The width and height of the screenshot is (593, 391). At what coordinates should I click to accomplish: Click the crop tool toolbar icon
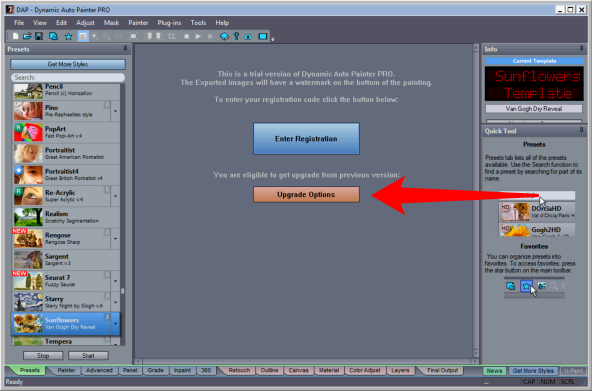172,36
